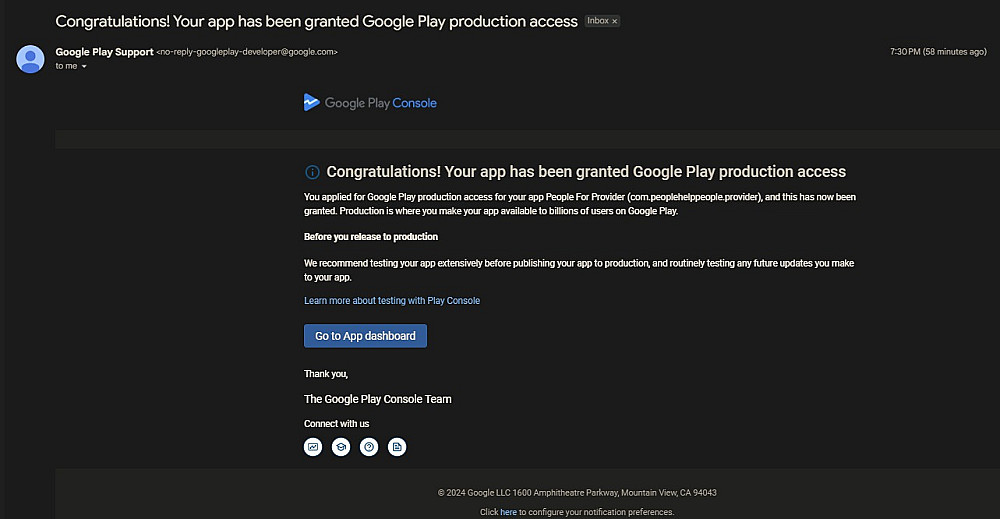The width and height of the screenshot is (1000, 519).
Task: Click the Google LLC address footer text
Action: click(x=577, y=493)
